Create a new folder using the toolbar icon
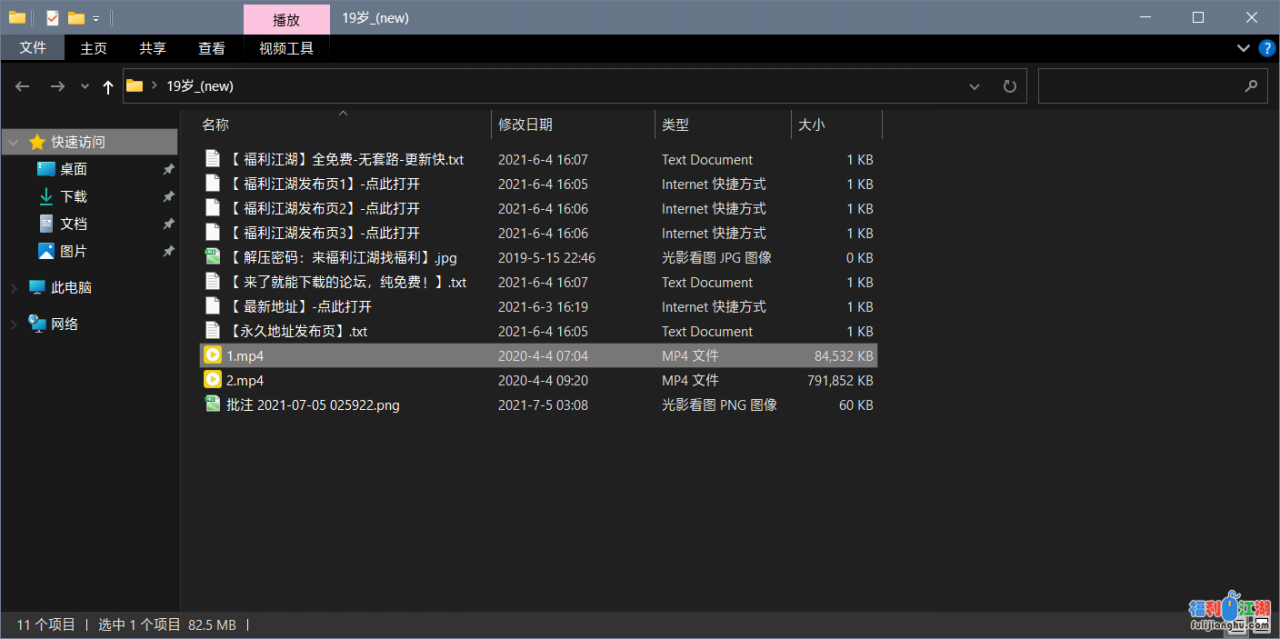1280x639 pixels. click(x=75, y=17)
